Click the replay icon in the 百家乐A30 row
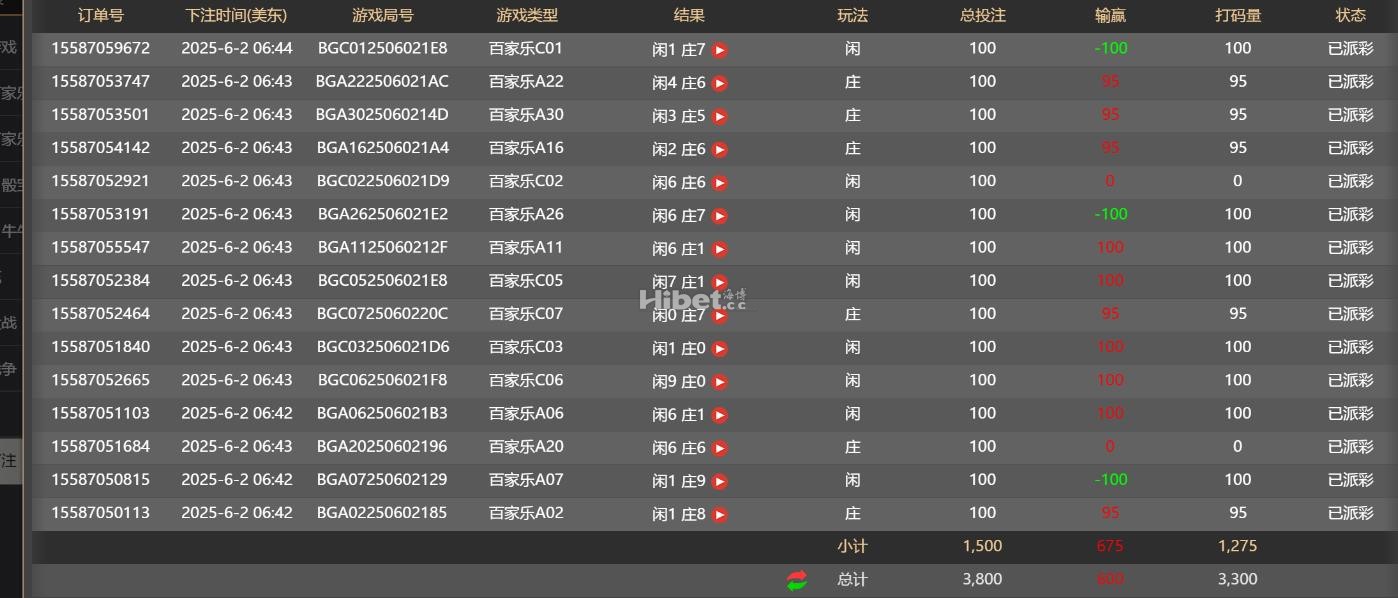 tap(719, 116)
